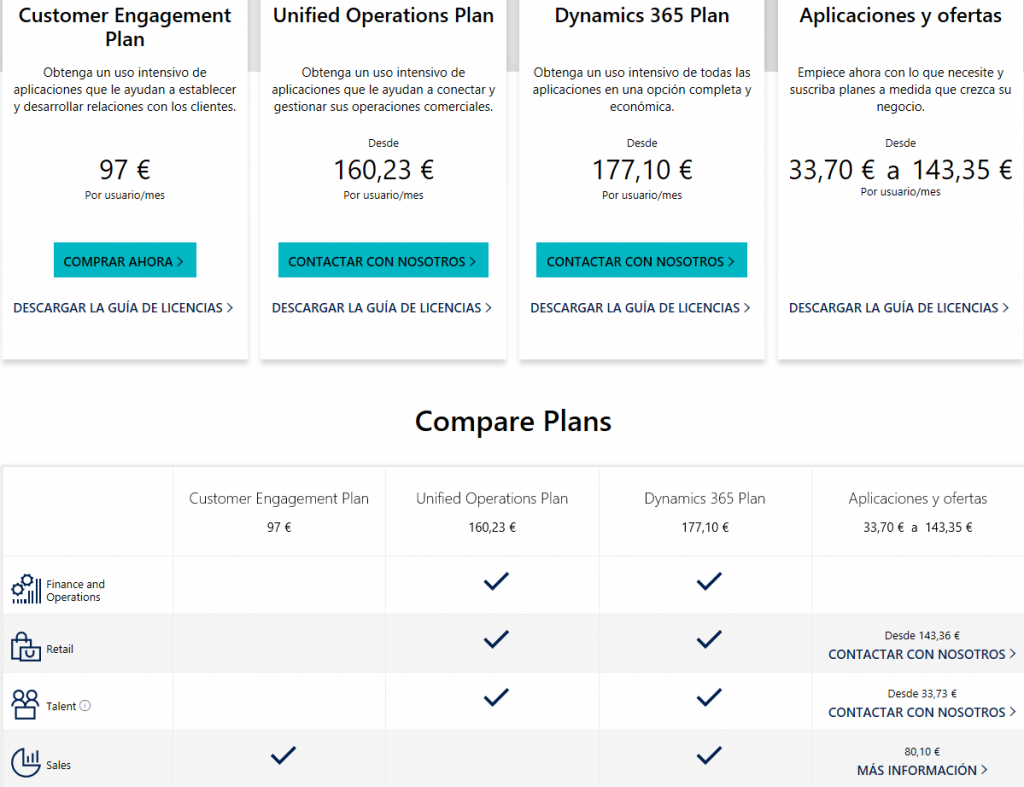
Task: Click the 80,10 € price in Sales row
Action: coord(922,752)
